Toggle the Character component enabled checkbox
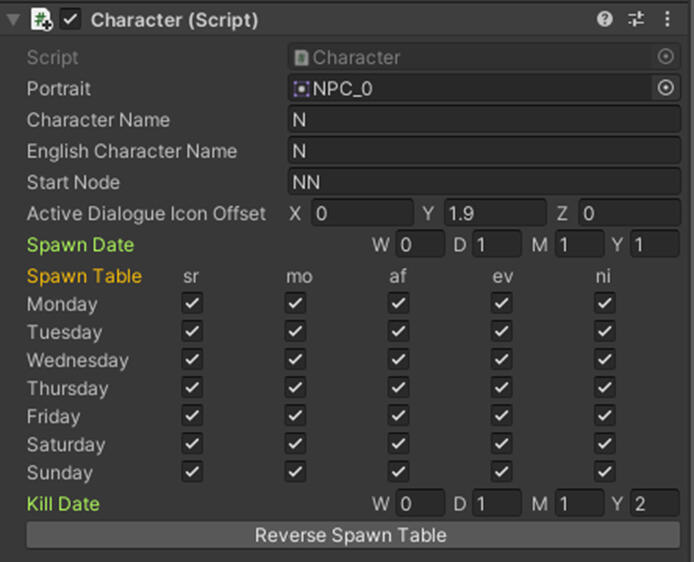Image resolution: width=694 pixels, height=562 pixels. point(71,19)
